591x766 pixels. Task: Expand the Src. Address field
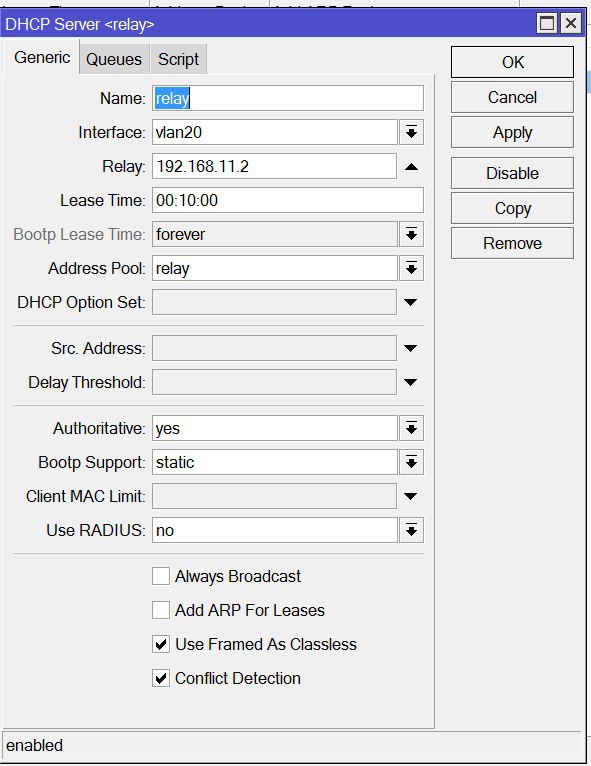411,348
